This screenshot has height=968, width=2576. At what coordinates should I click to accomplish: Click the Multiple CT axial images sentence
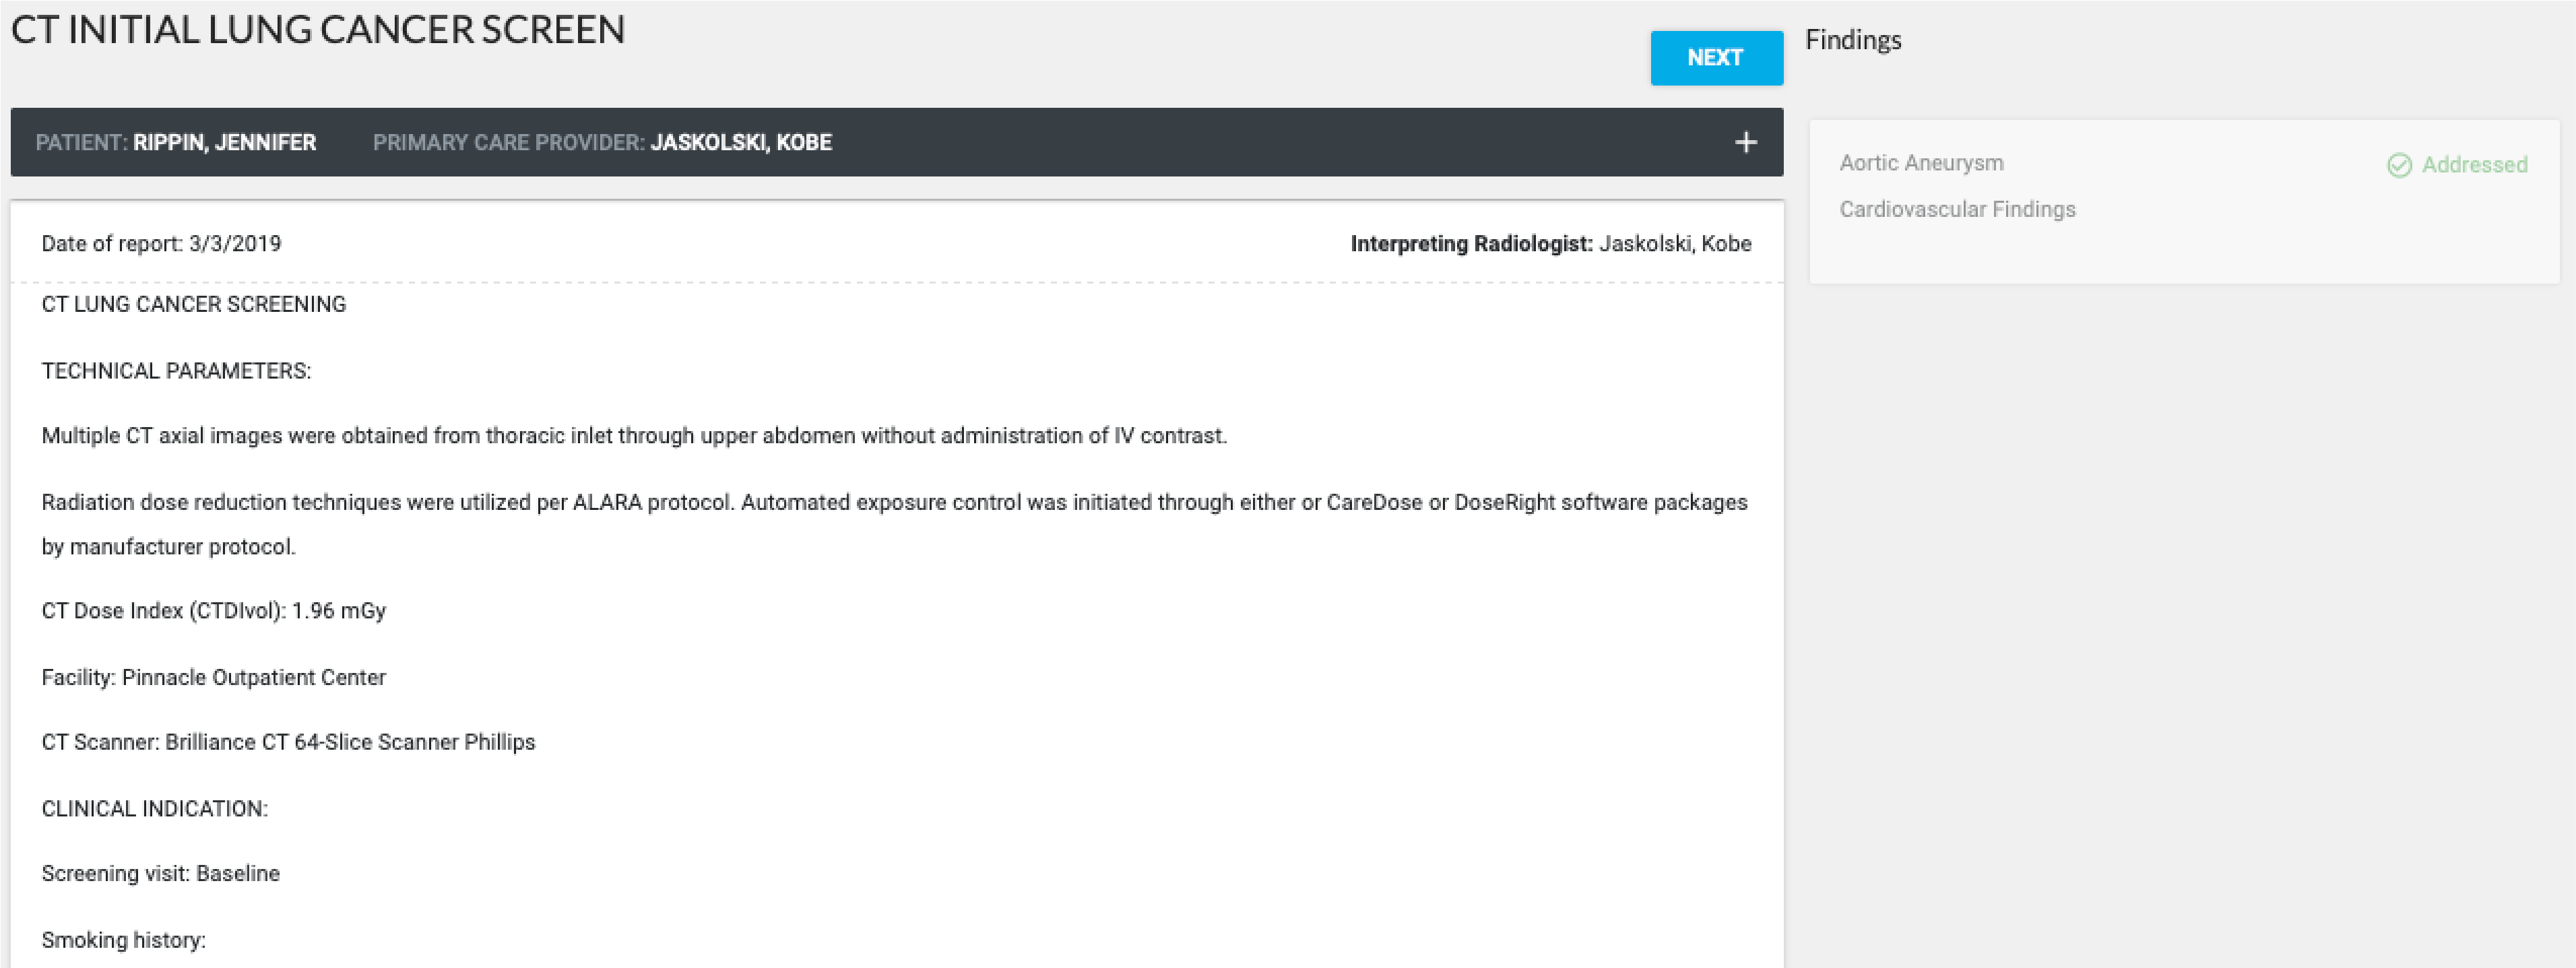(x=634, y=436)
